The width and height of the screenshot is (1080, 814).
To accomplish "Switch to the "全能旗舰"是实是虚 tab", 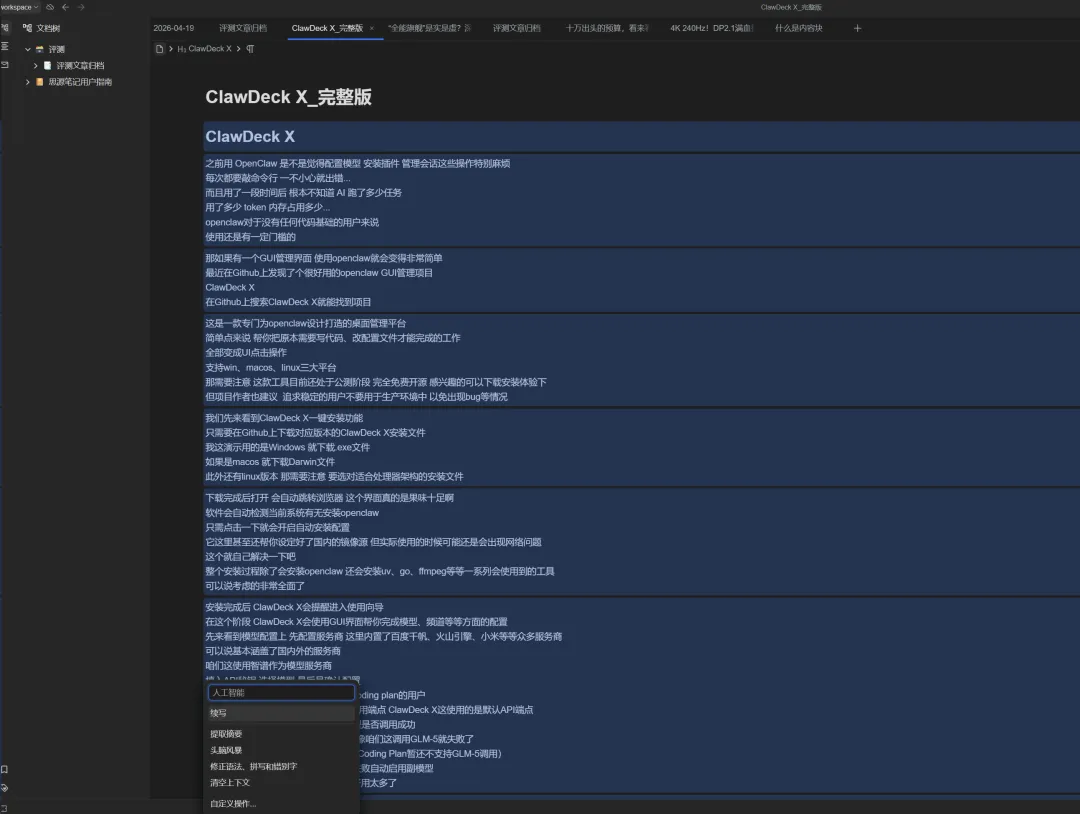I will tap(429, 28).
